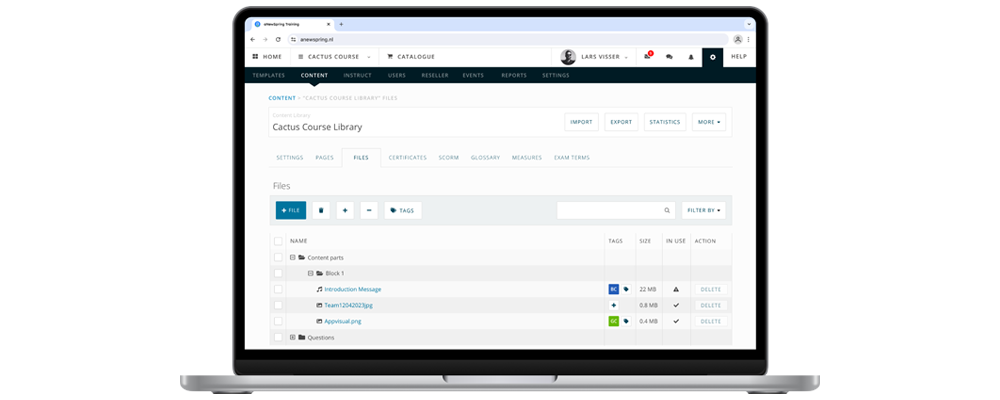This screenshot has width=1000, height=400.
Task: Open the Instruct menu item
Action: pyautogui.click(x=357, y=75)
